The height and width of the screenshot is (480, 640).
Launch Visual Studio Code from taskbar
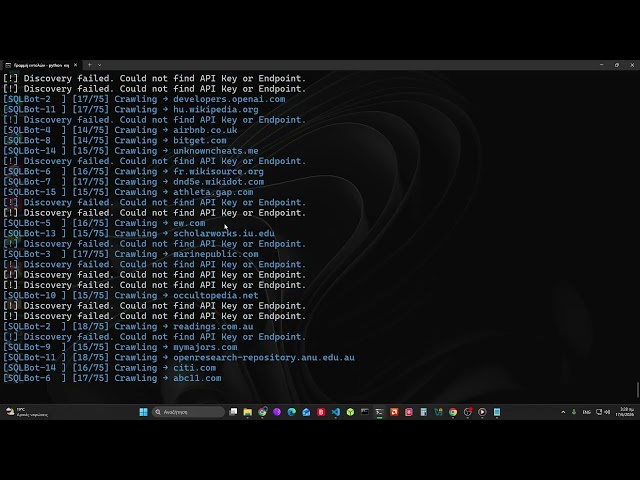[x=336, y=412]
